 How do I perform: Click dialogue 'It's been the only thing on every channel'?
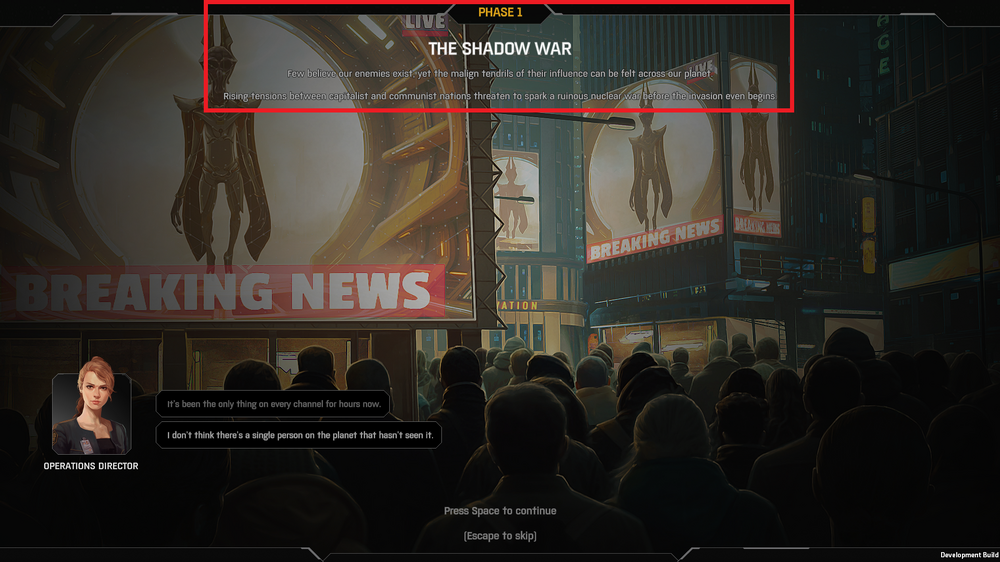(x=273, y=404)
